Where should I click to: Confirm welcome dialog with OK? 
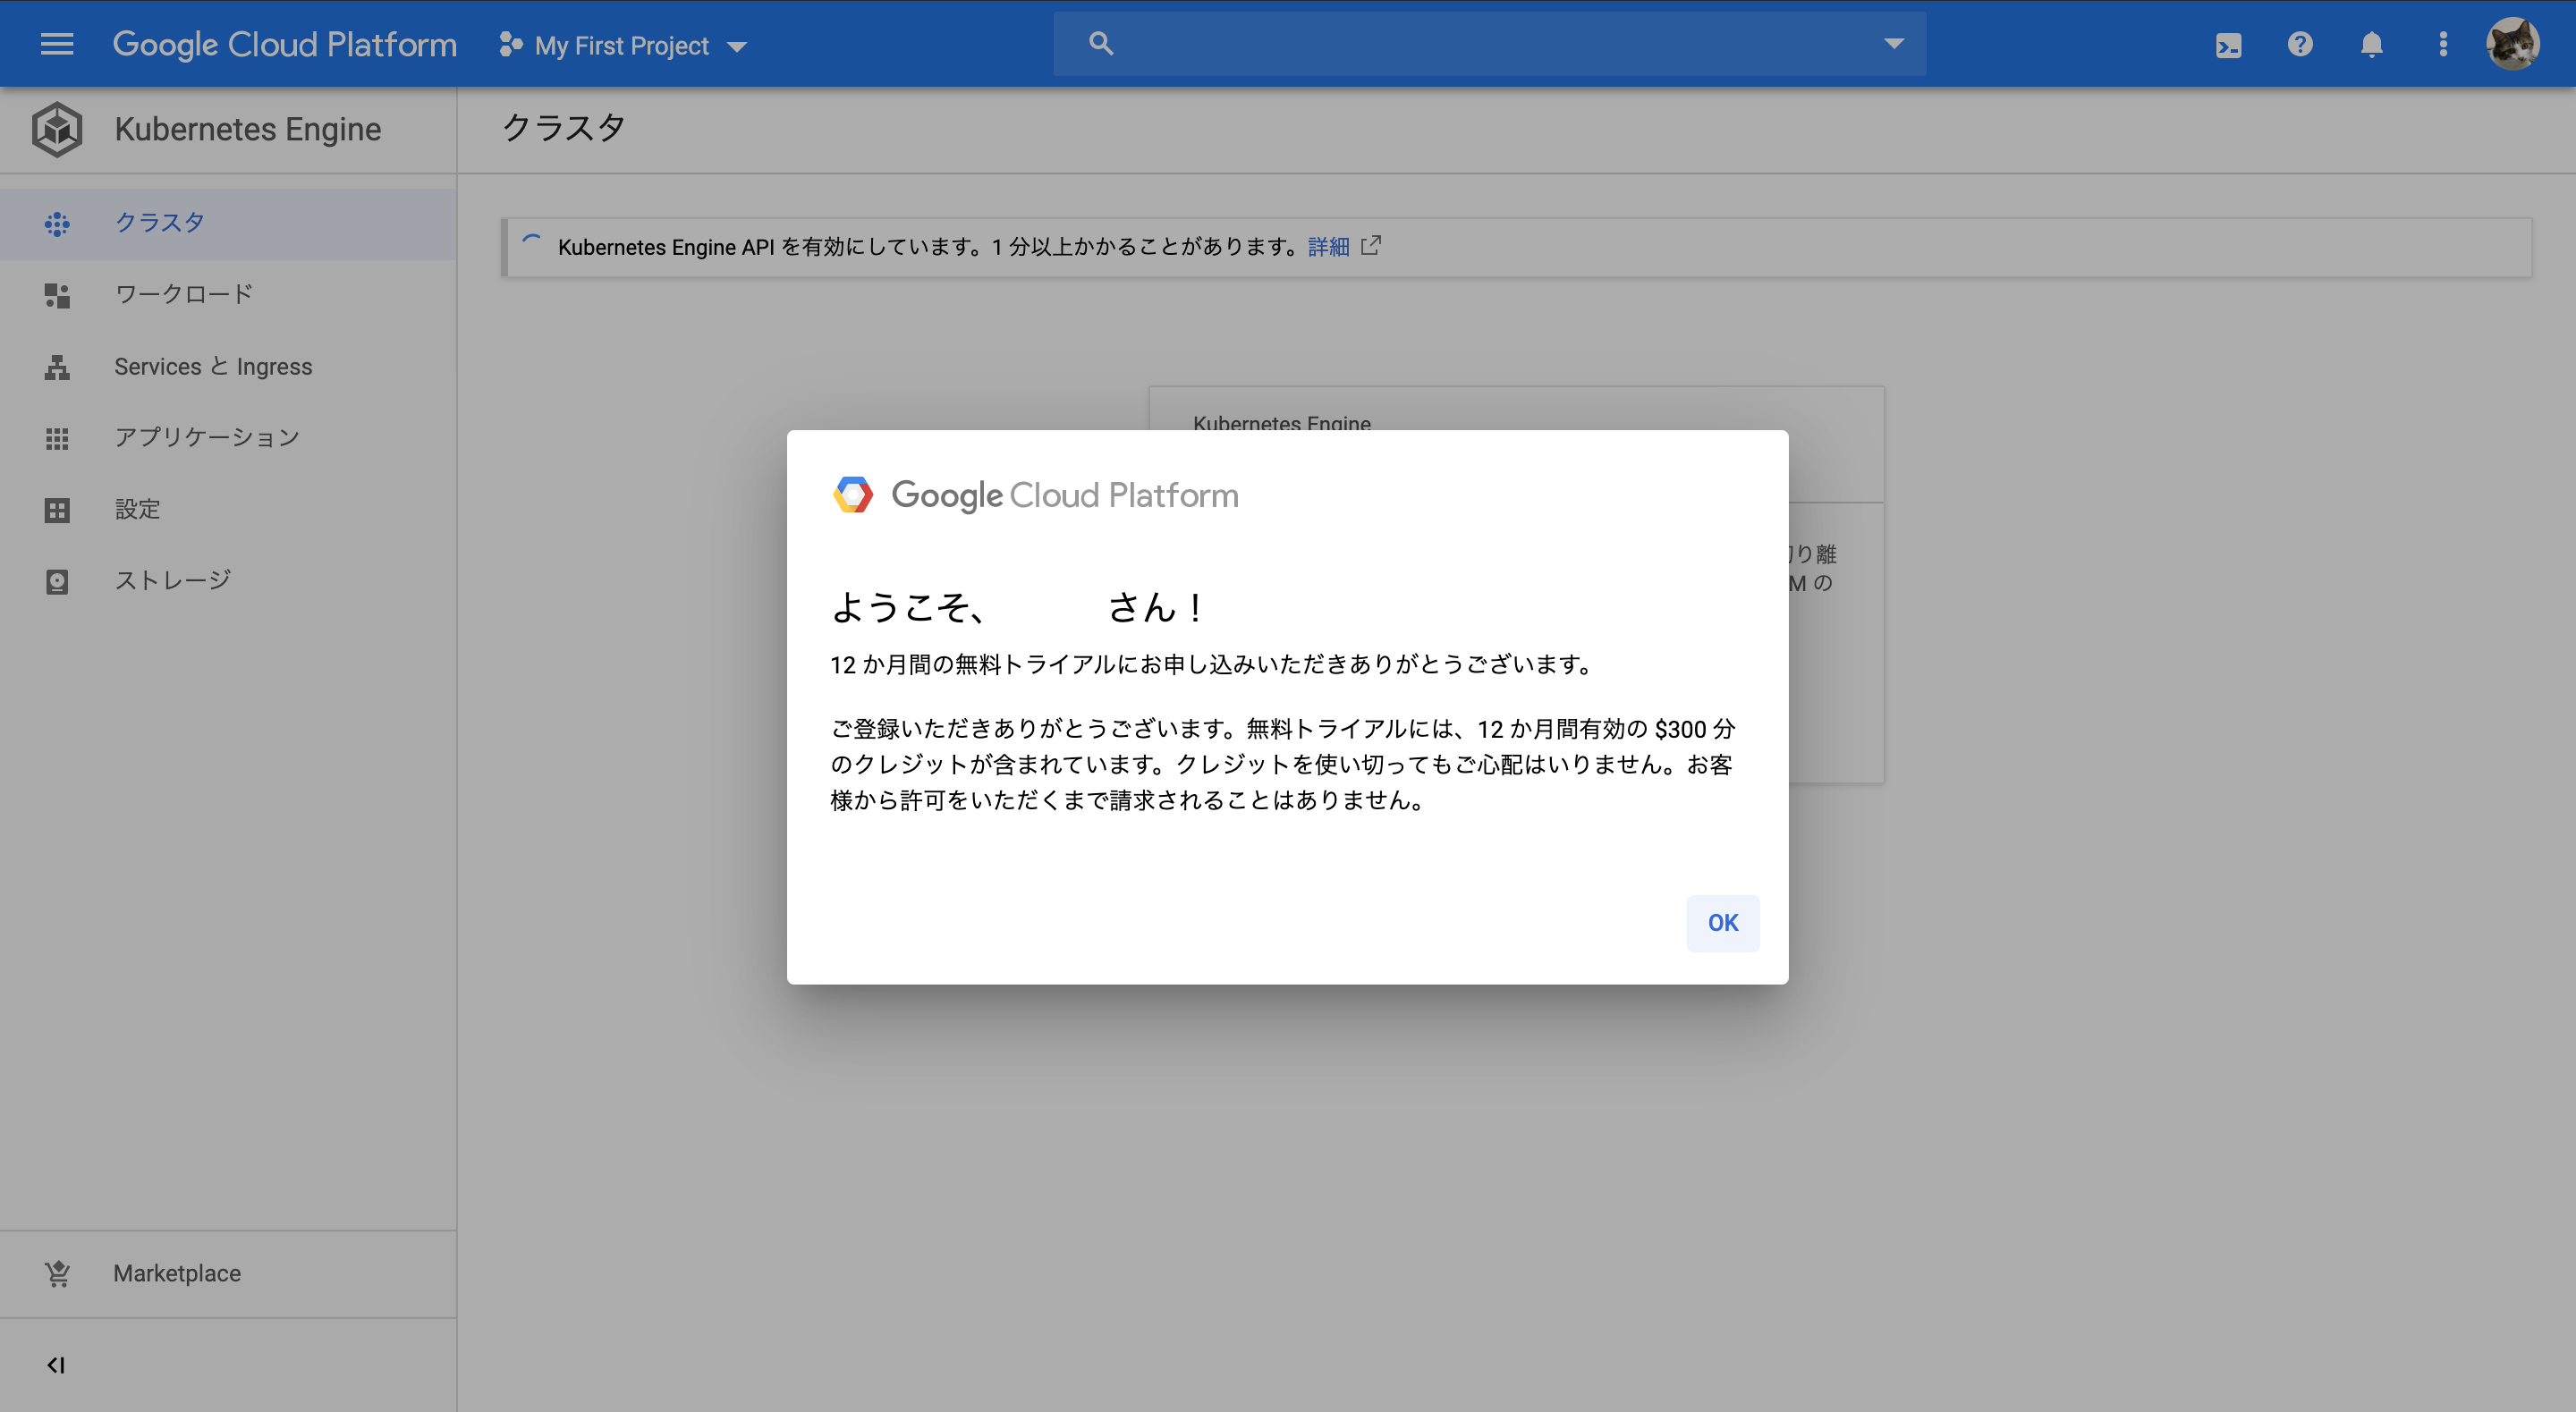(x=1722, y=922)
